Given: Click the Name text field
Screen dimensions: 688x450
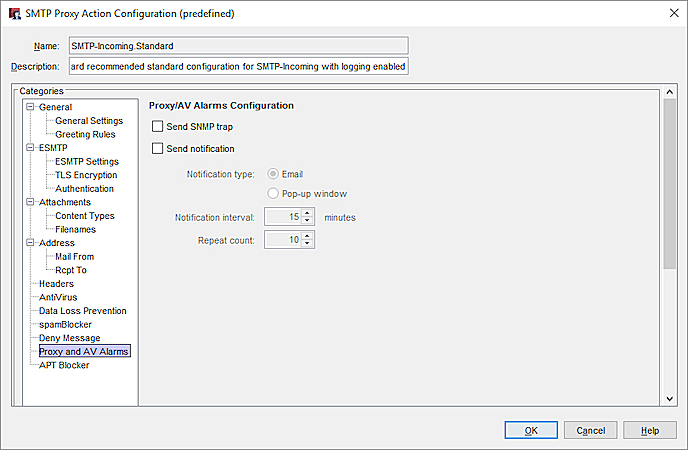Looking at the screenshot, I should tap(238, 45).
